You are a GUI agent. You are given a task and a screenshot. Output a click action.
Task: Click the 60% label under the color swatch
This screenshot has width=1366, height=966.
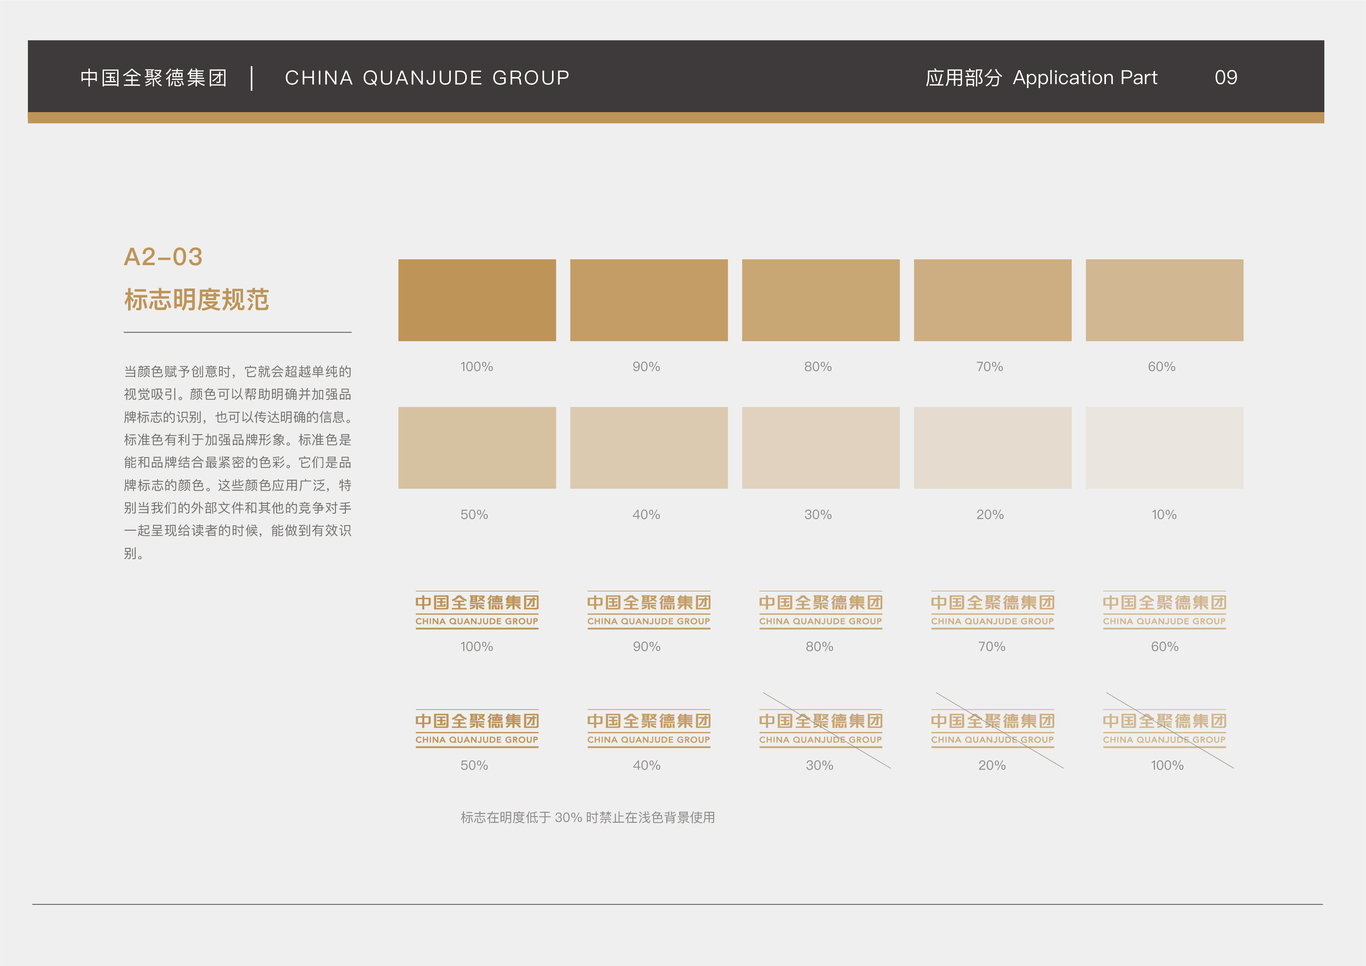pos(1162,367)
